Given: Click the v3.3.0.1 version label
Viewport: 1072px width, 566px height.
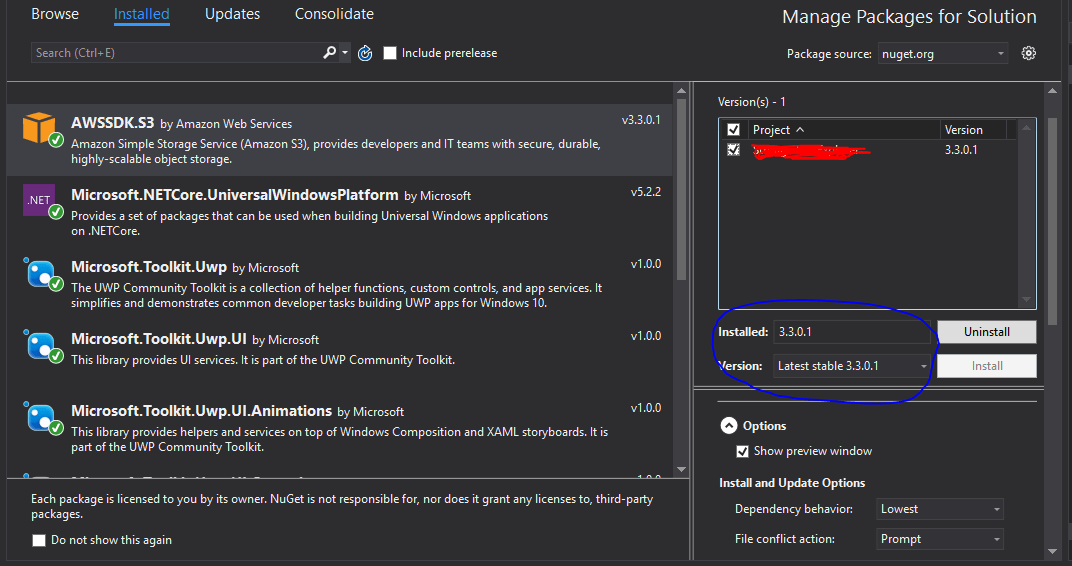Looking at the screenshot, I should pos(641,120).
